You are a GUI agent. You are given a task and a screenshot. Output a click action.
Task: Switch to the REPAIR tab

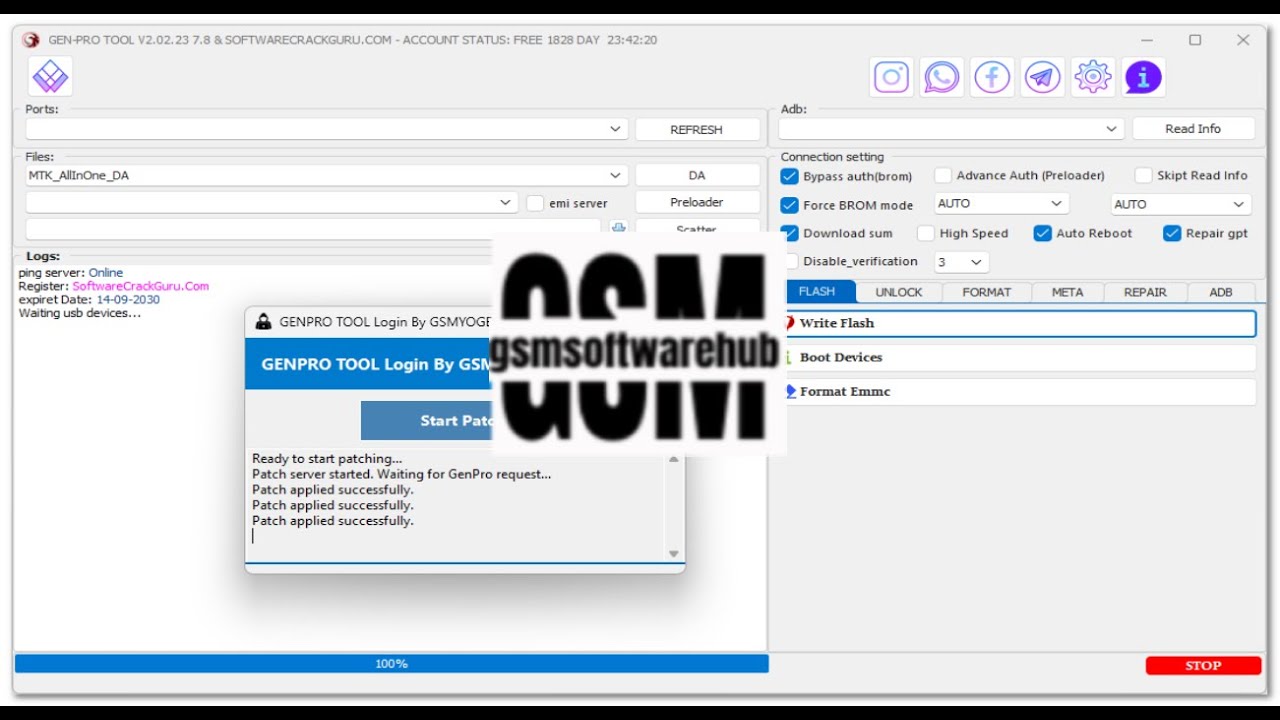pyautogui.click(x=1145, y=292)
